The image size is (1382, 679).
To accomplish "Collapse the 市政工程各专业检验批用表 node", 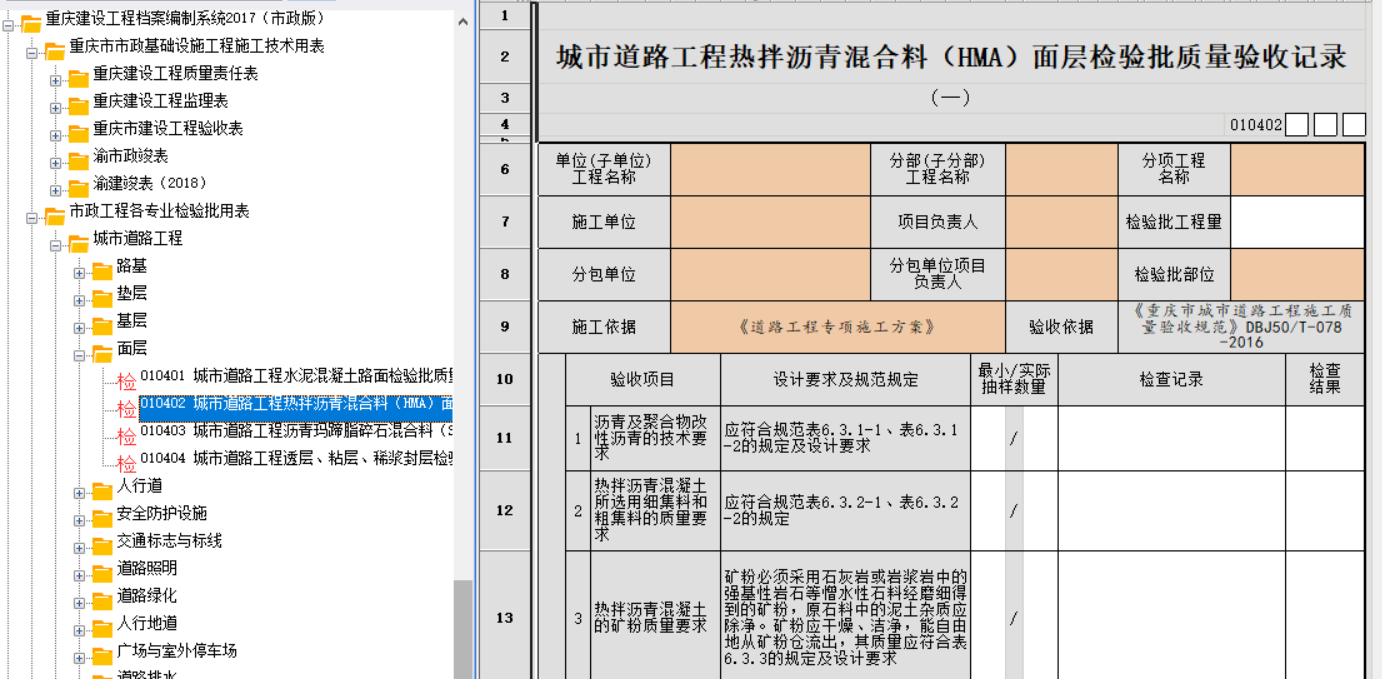I will [x=32, y=217].
